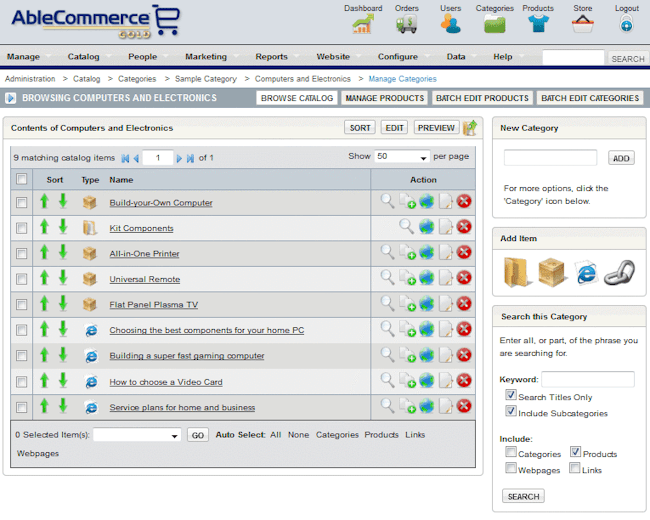Switch to Manage Products

pos(385,98)
